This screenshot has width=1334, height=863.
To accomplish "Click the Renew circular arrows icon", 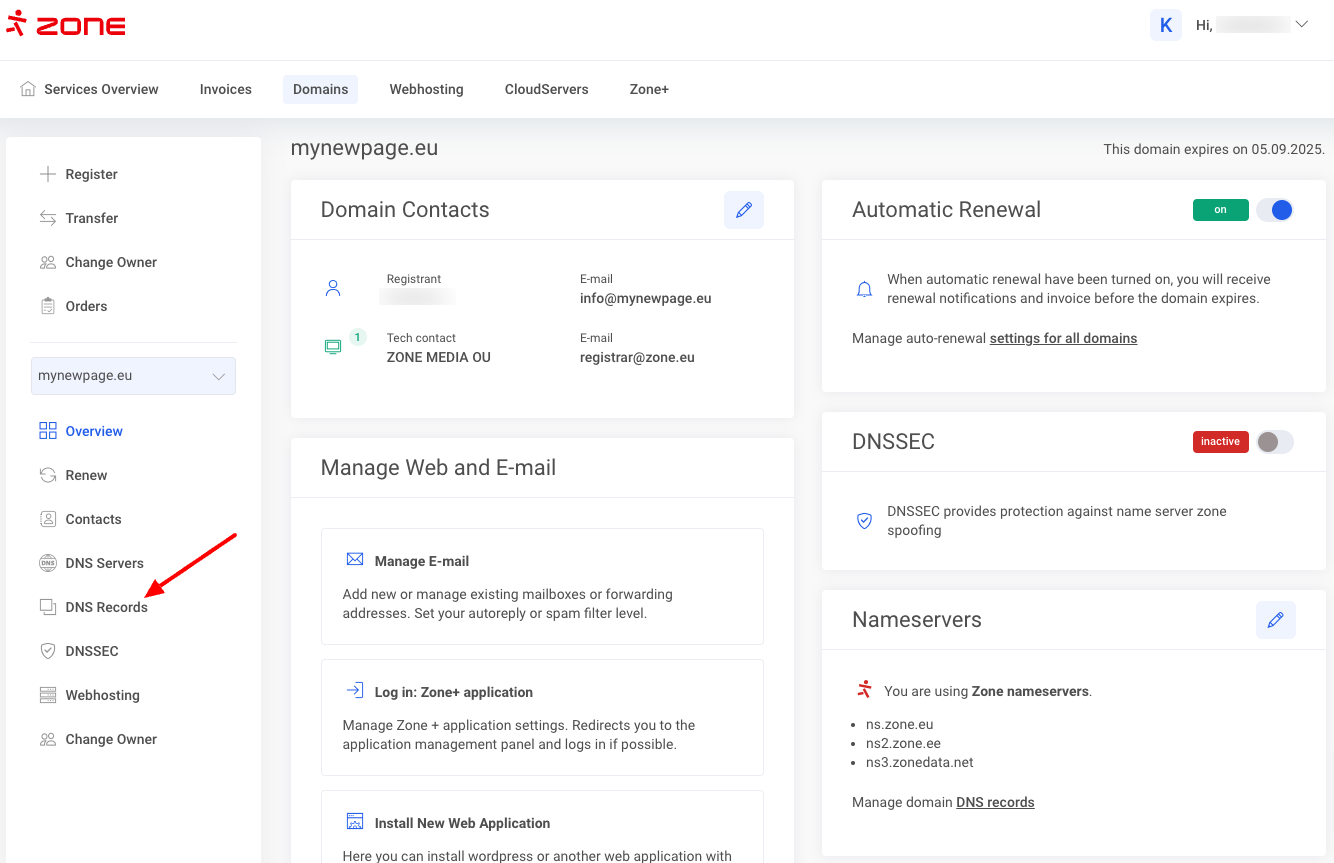I will coord(48,475).
